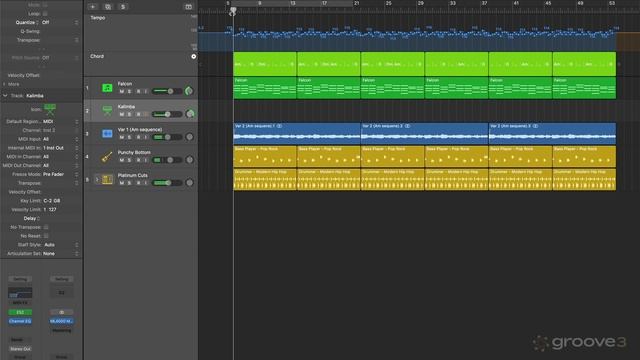Adjust the Falcon track pan knob
Viewport: 640px width, 360px height.
pyautogui.click(x=189, y=91)
